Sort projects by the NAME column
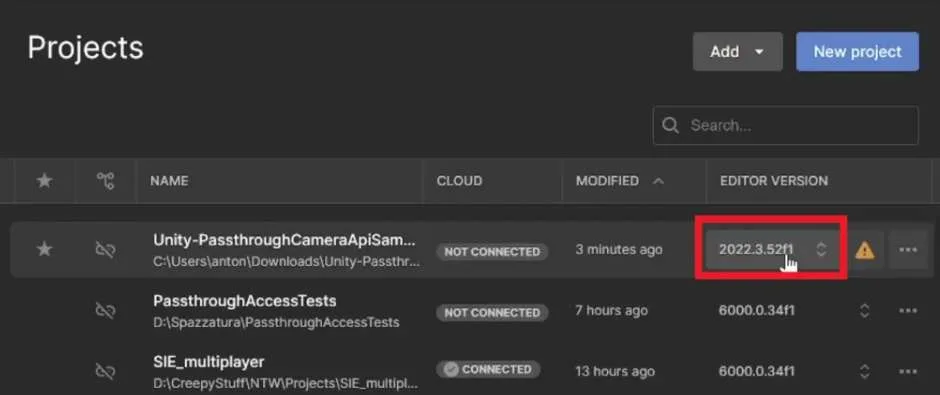940x395 pixels. (169, 181)
